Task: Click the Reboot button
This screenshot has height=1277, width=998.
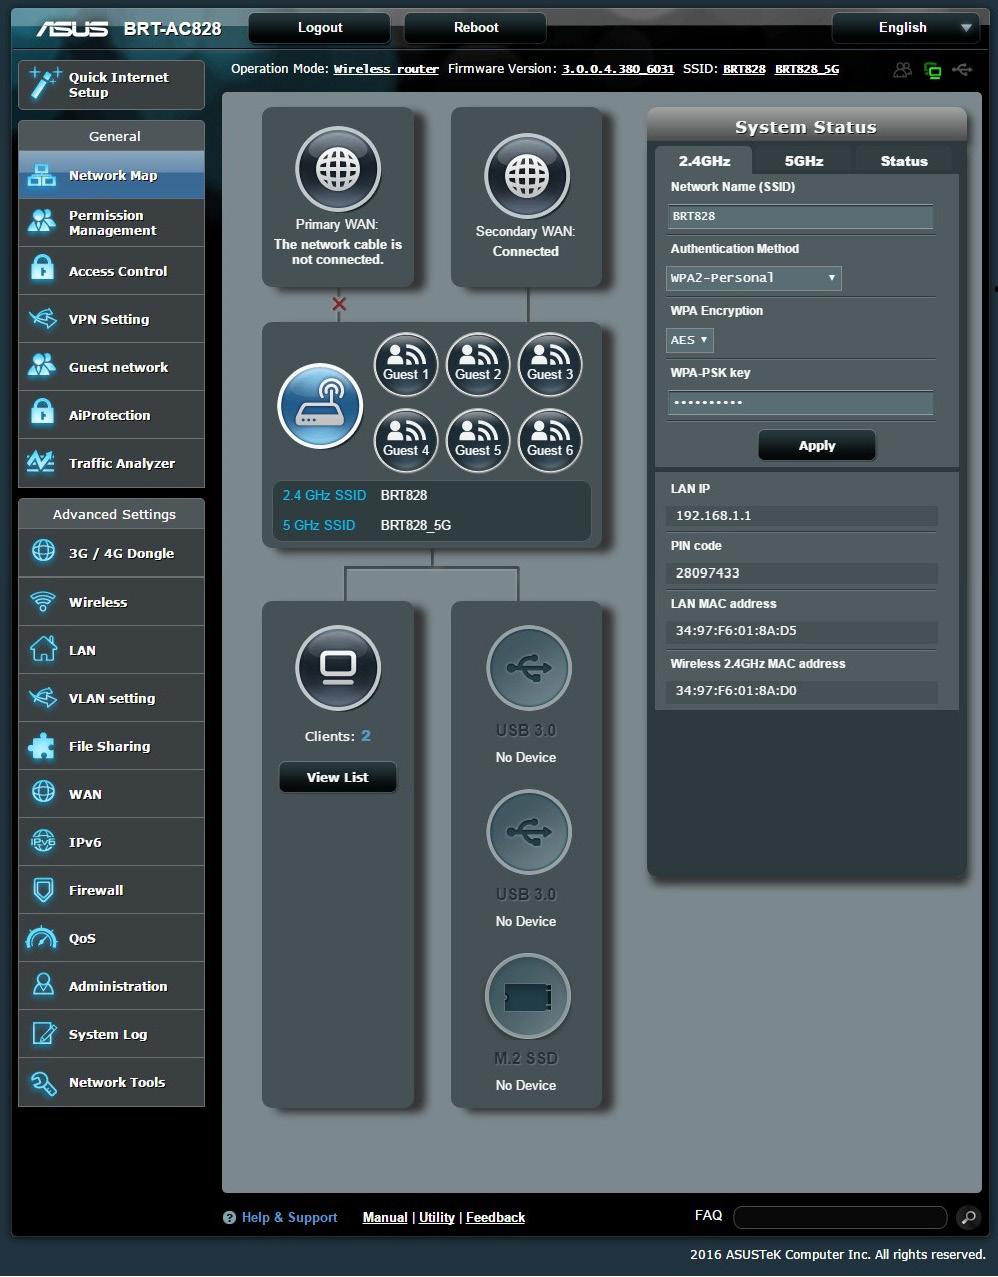Action: pos(476,28)
